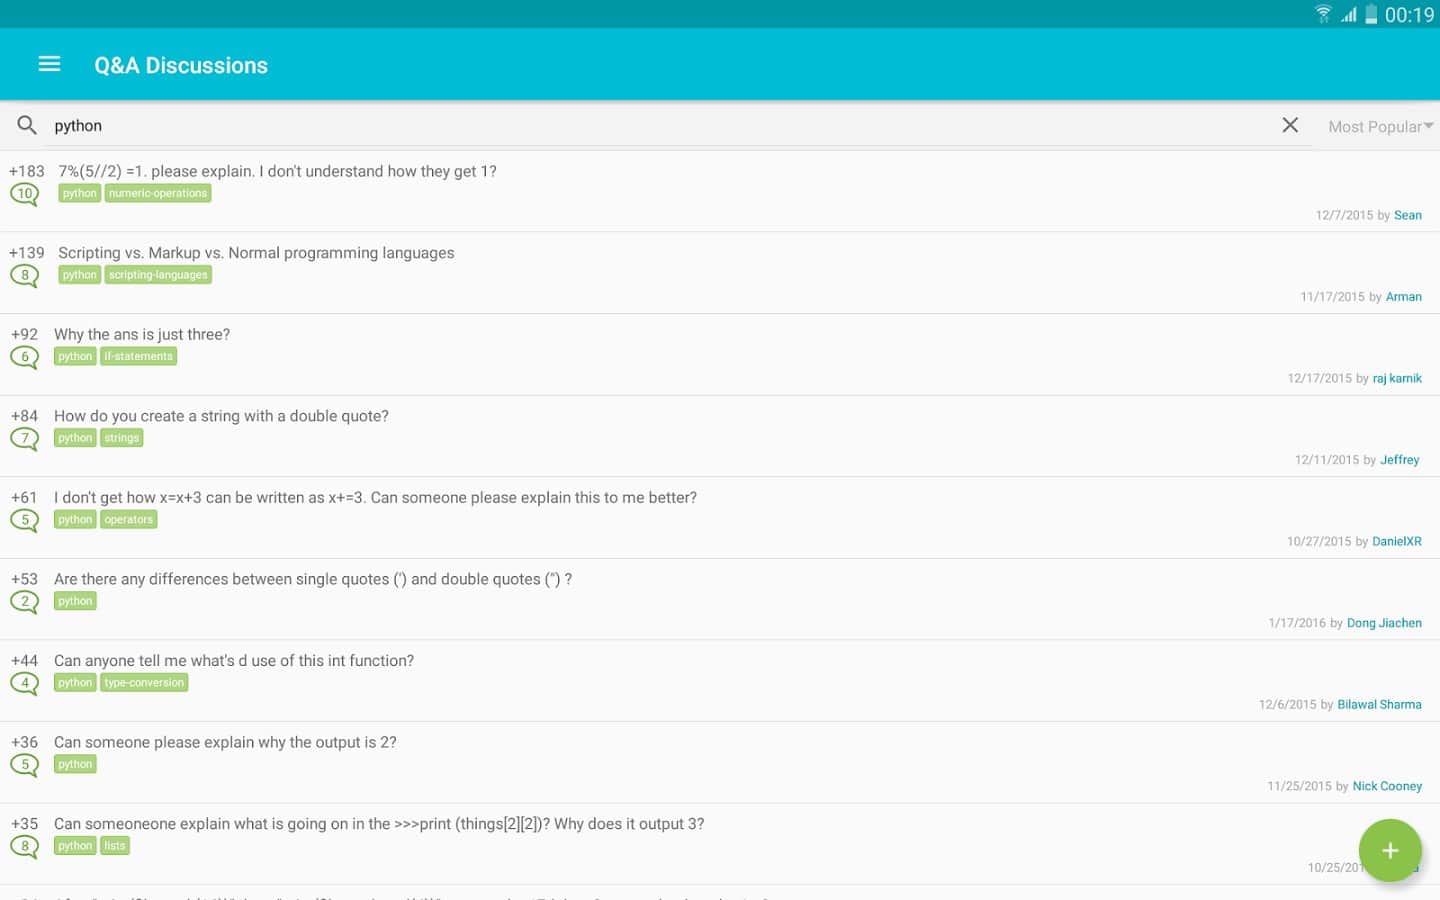
Task: Open "Why the ans is just three?" question
Action: tap(142, 335)
